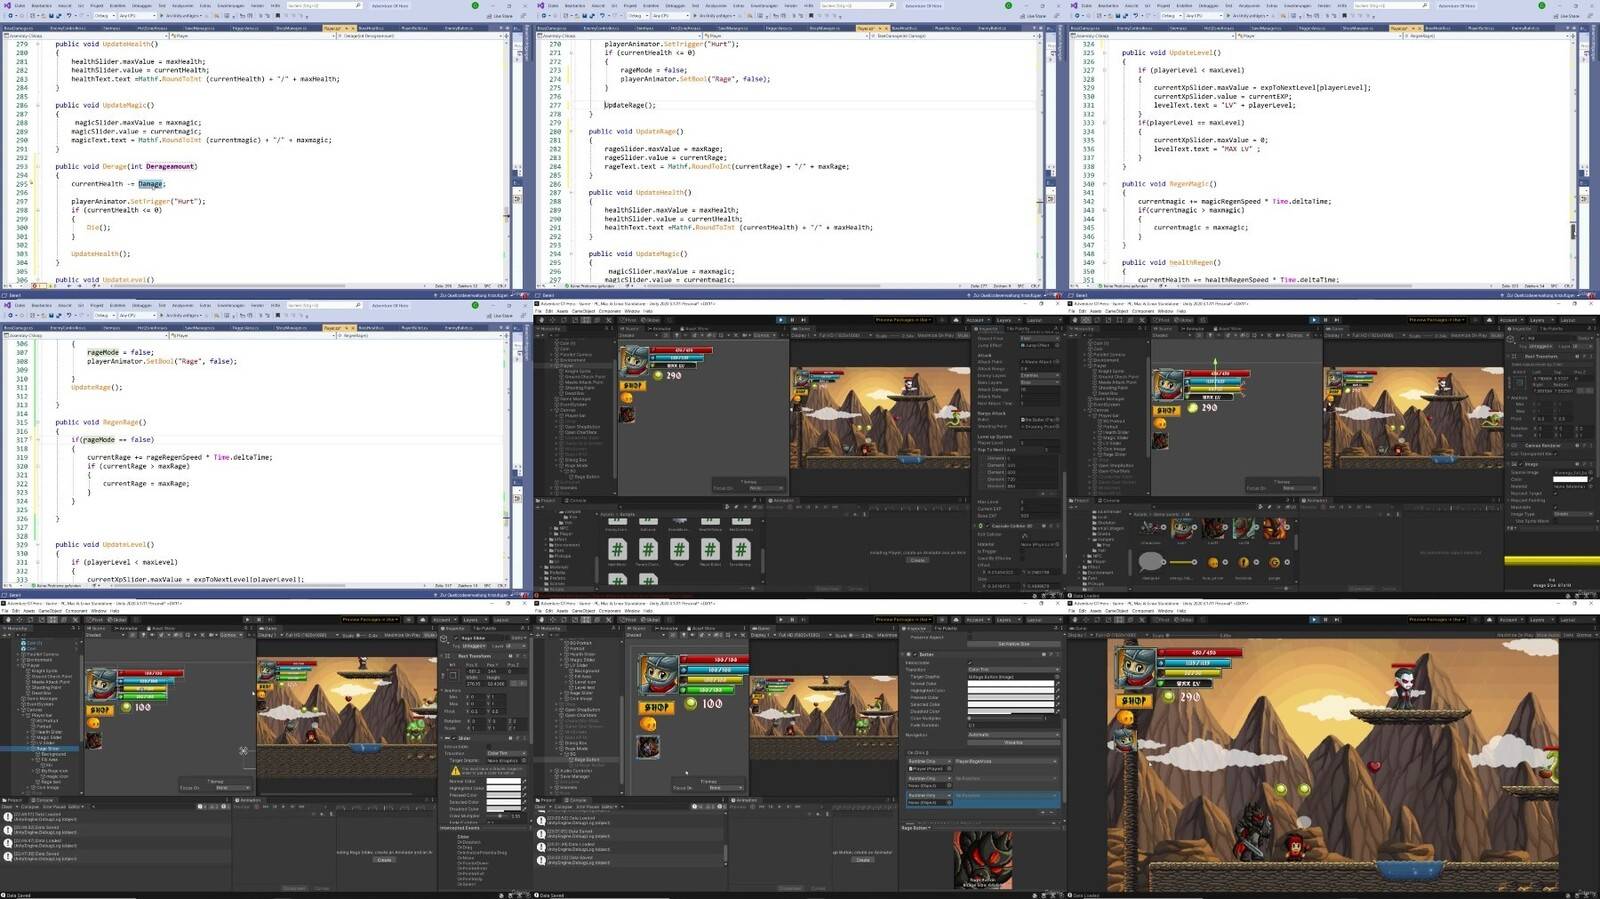Click SHOP button in the maximized game view
This screenshot has width=1600, height=899.
1134,700
